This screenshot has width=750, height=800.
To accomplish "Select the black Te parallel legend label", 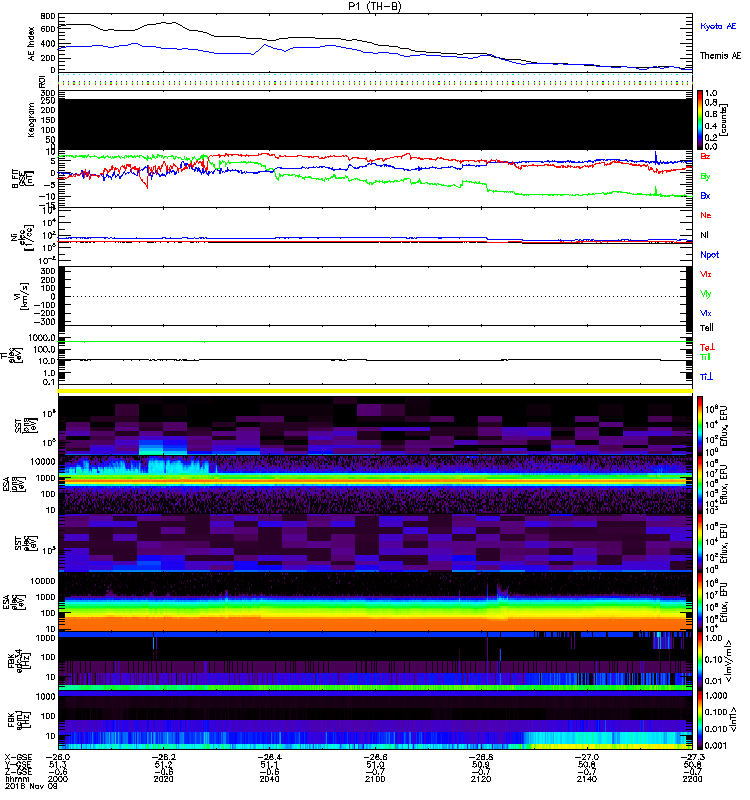I will pyautogui.click(x=706, y=328).
